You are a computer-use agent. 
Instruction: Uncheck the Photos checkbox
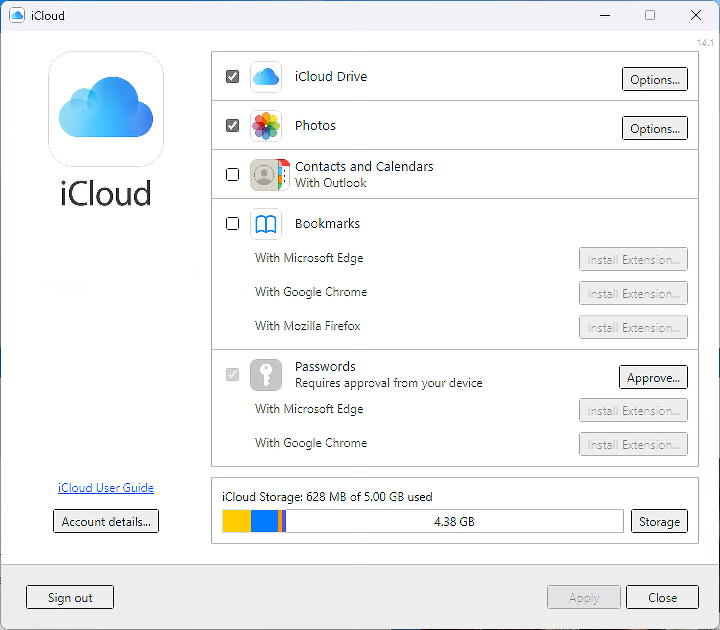click(232, 125)
